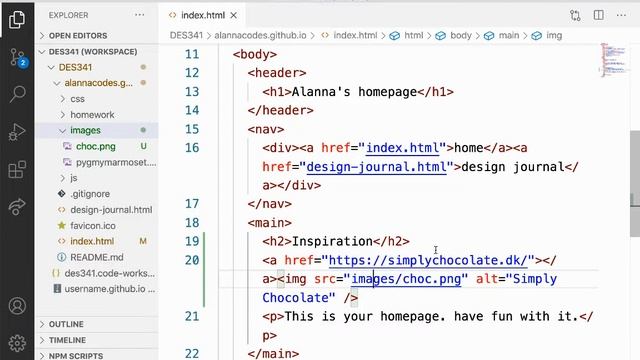Open the Manage settings gear

pyautogui.click(x=17, y=343)
